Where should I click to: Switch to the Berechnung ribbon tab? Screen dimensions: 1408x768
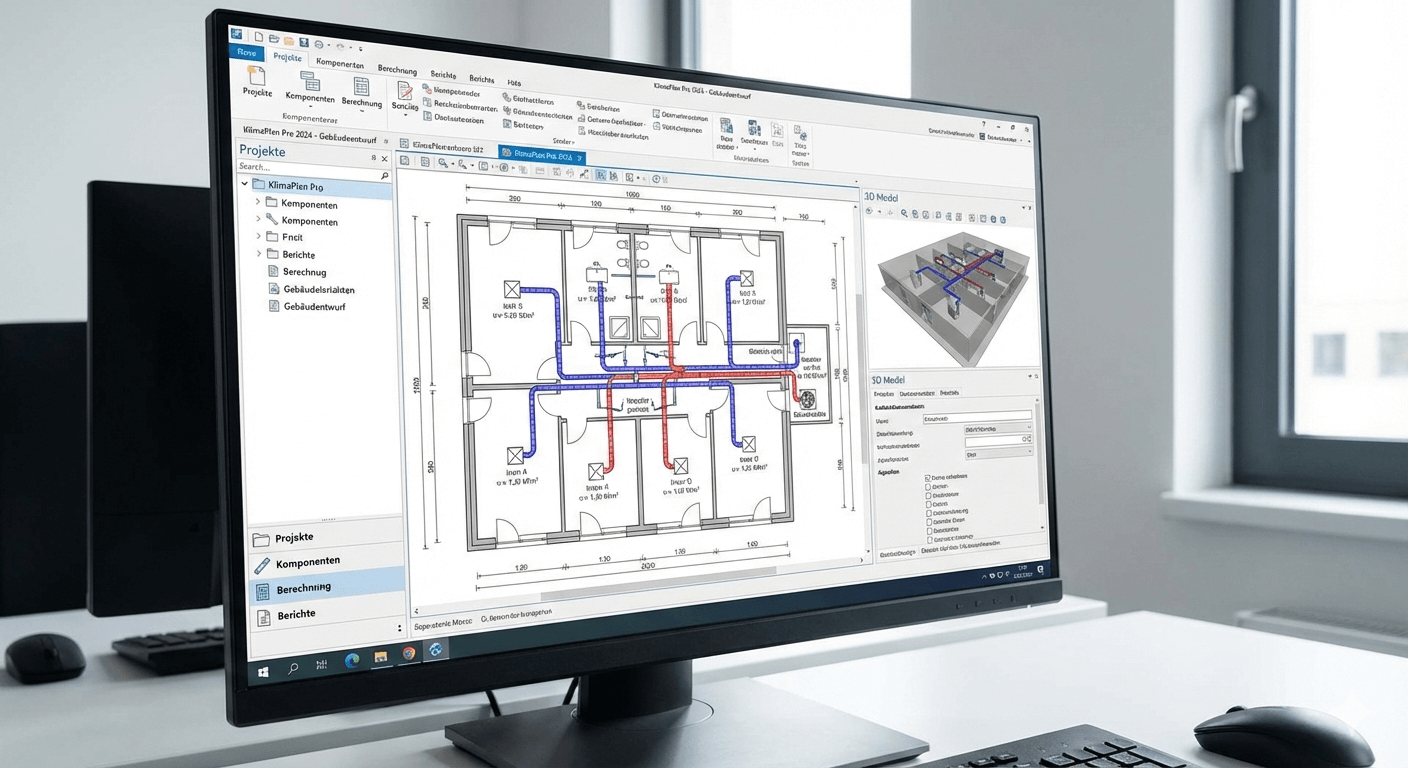click(x=397, y=70)
